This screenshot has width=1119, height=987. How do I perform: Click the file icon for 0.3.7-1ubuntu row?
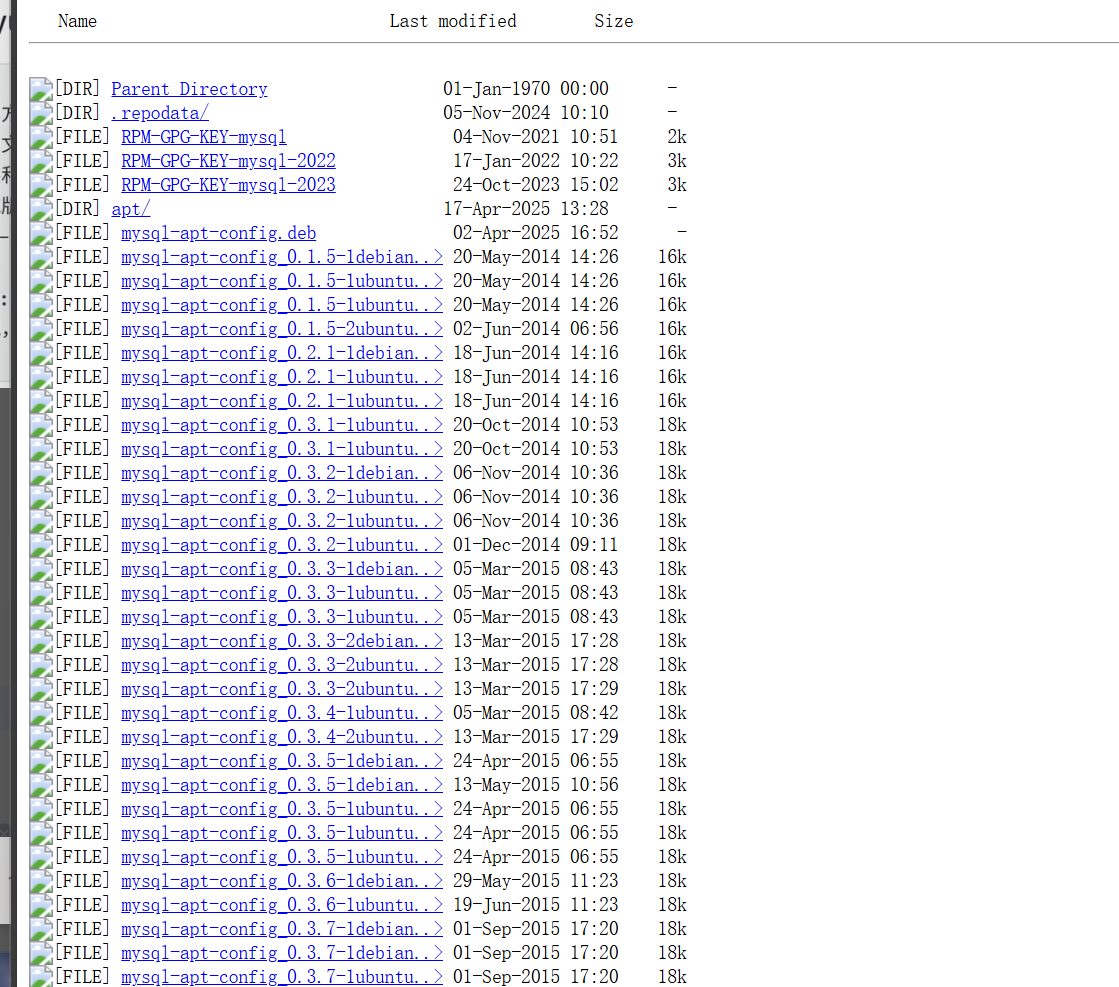41,976
